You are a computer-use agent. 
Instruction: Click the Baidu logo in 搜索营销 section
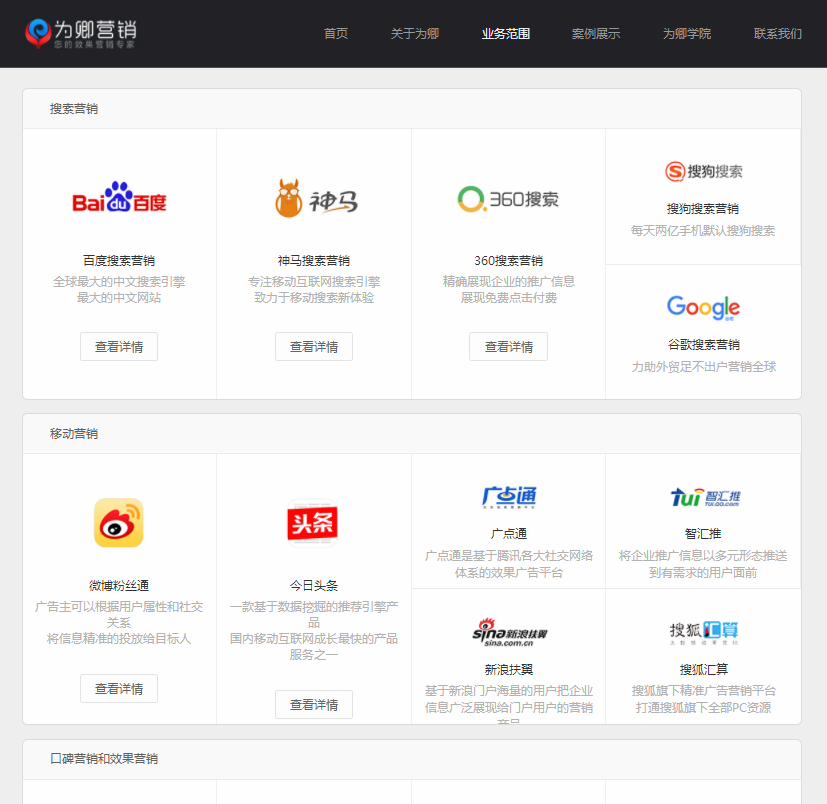coord(118,198)
